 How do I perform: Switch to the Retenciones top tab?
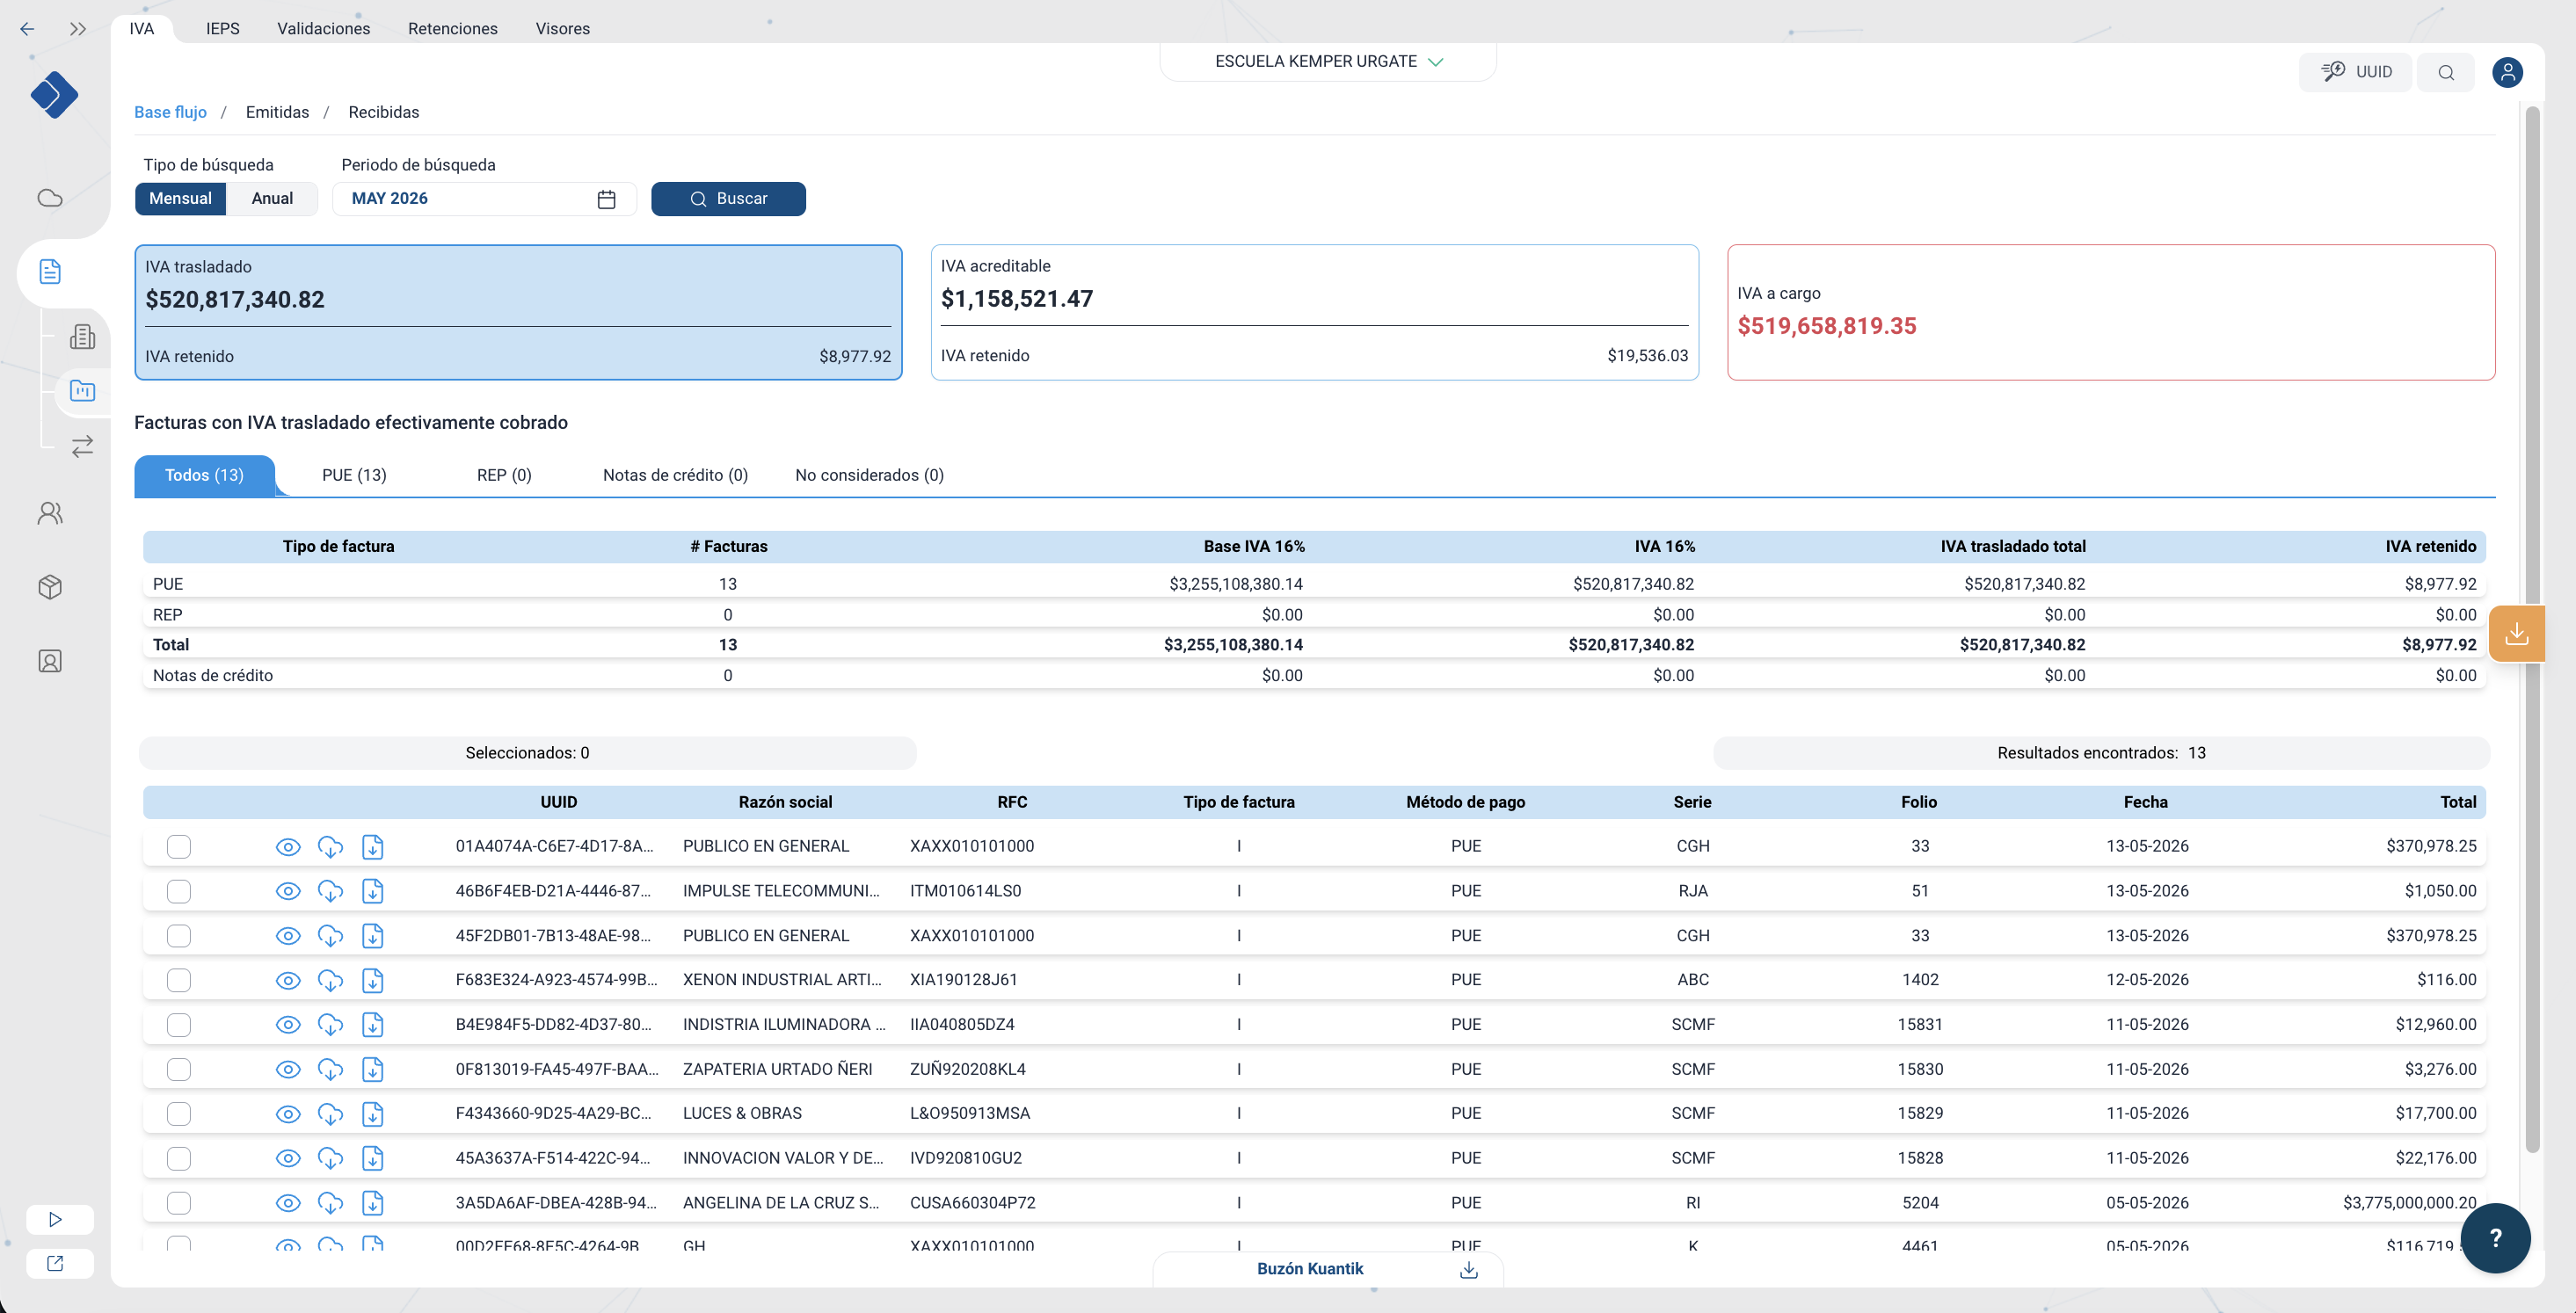[452, 28]
